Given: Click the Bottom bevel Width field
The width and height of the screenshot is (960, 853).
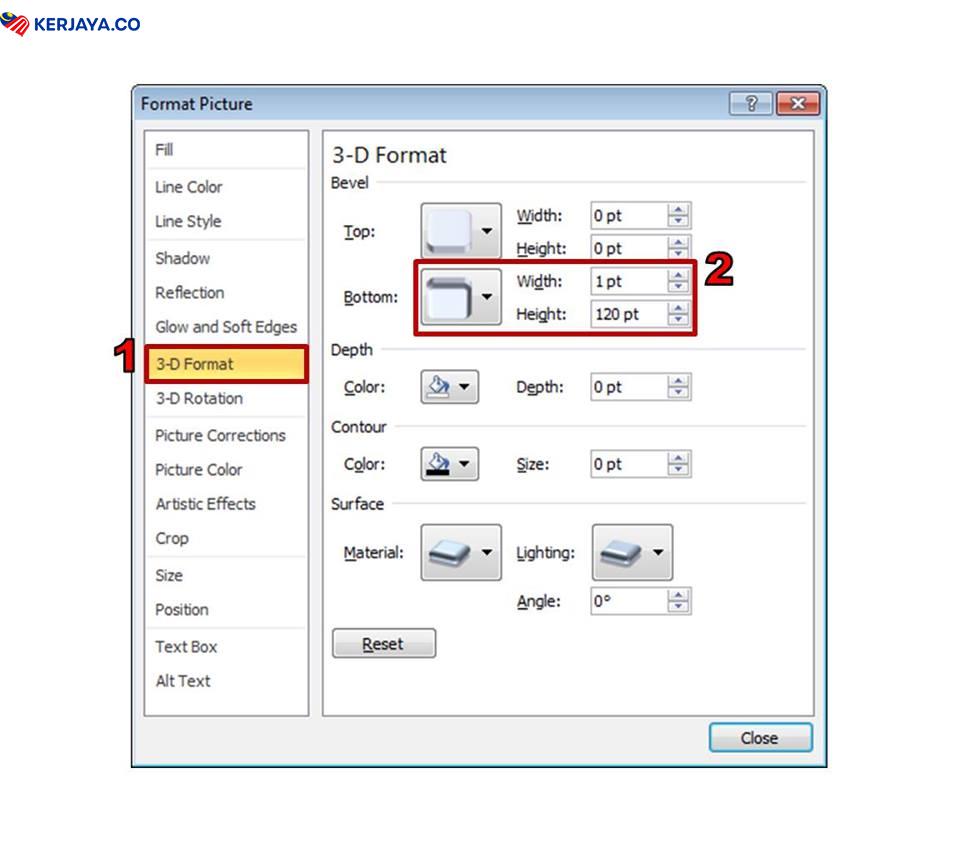Looking at the screenshot, I should coord(629,281).
